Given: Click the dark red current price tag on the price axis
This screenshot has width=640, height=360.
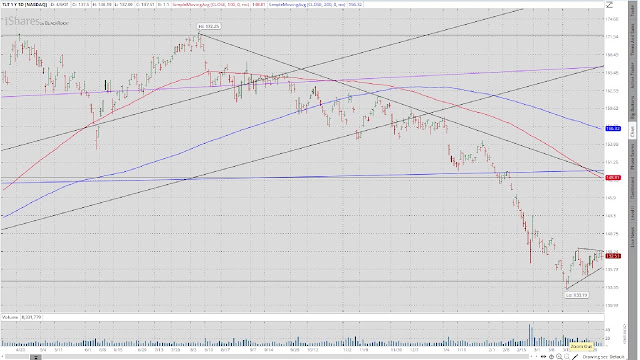Looking at the screenshot, I should click(613, 256).
